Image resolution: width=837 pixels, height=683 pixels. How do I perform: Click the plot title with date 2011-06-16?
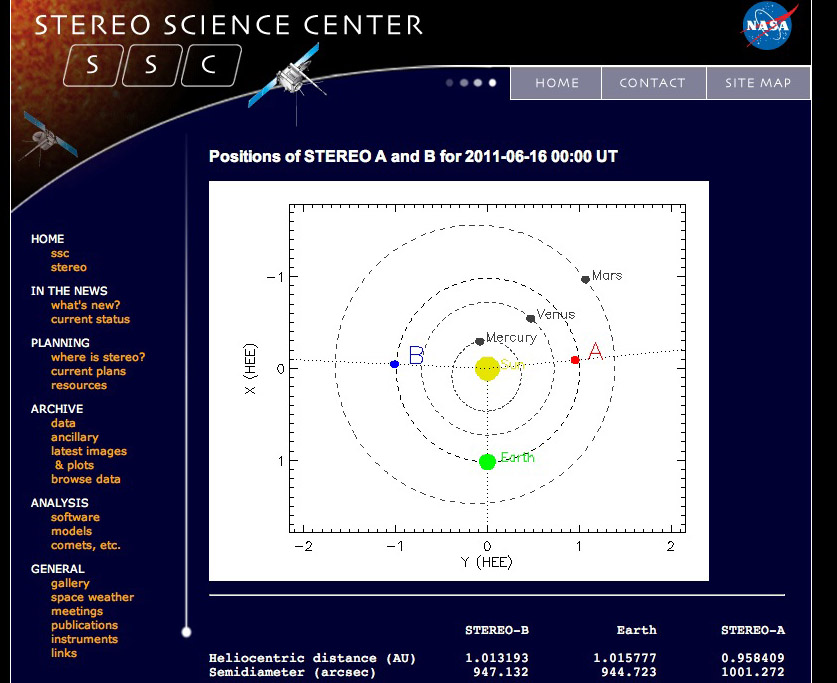click(413, 156)
